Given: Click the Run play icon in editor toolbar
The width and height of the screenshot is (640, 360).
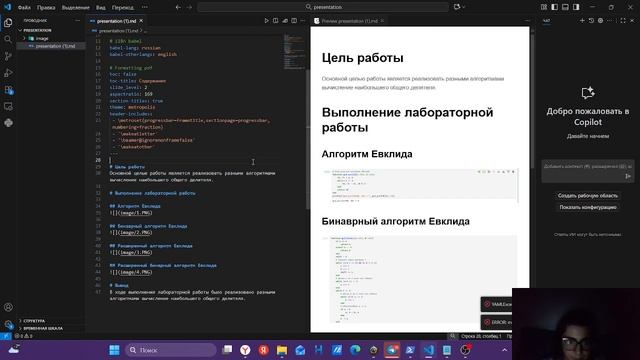Looking at the screenshot, I should click(267, 20).
